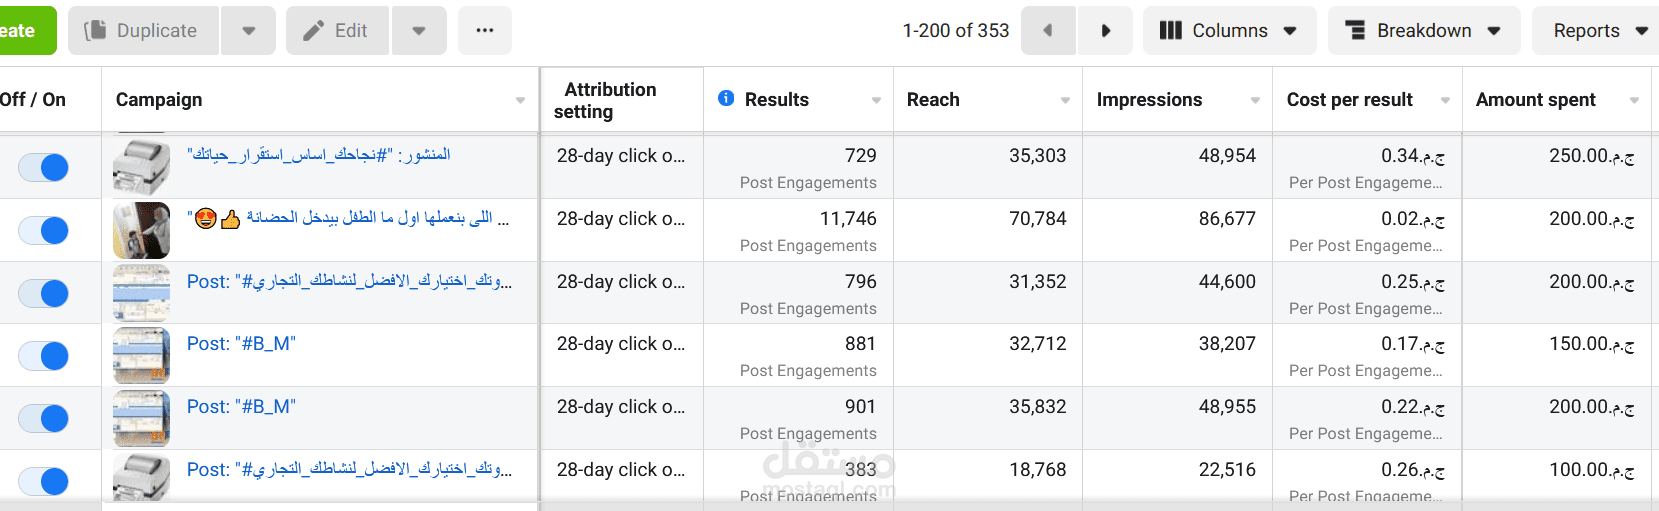Click the Columns layout icon
The image size is (1659, 511).
(1171, 31)
